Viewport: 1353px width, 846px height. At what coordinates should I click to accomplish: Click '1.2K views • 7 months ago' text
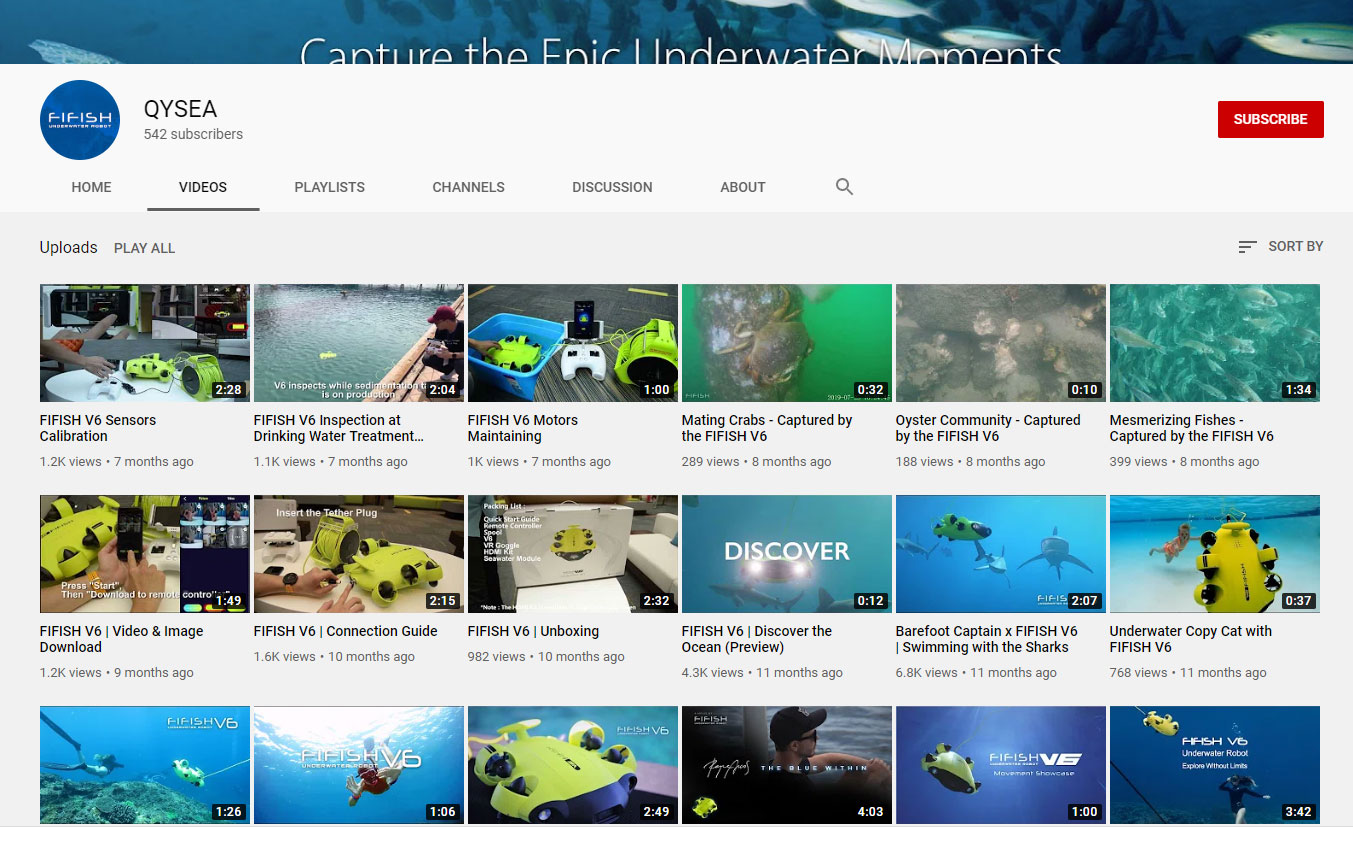coord(117,462)
